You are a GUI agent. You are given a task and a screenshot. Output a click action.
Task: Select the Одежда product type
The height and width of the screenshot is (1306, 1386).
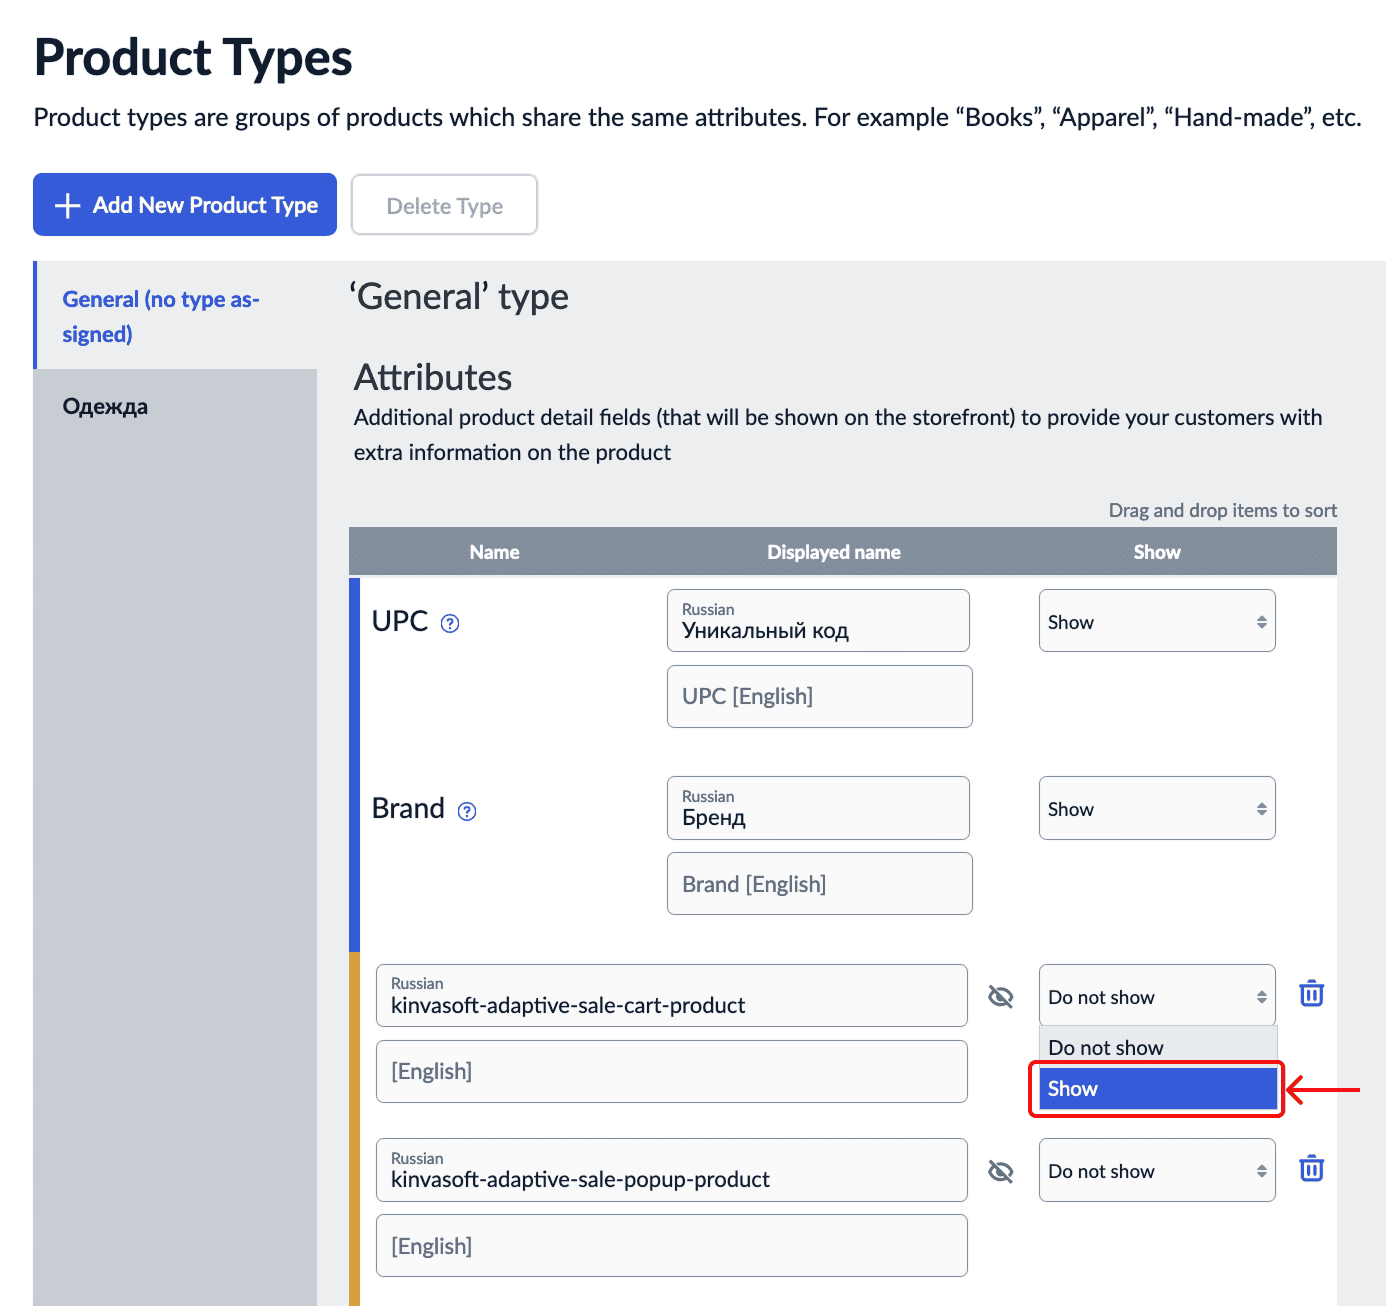tap(106, 407)
